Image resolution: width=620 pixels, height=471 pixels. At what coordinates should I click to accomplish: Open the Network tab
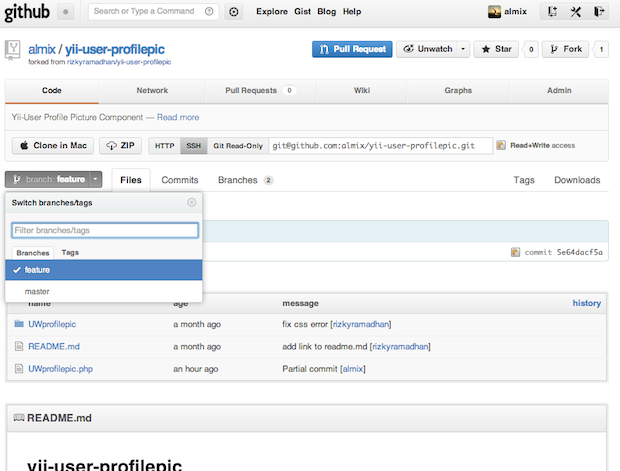(152, 91)
